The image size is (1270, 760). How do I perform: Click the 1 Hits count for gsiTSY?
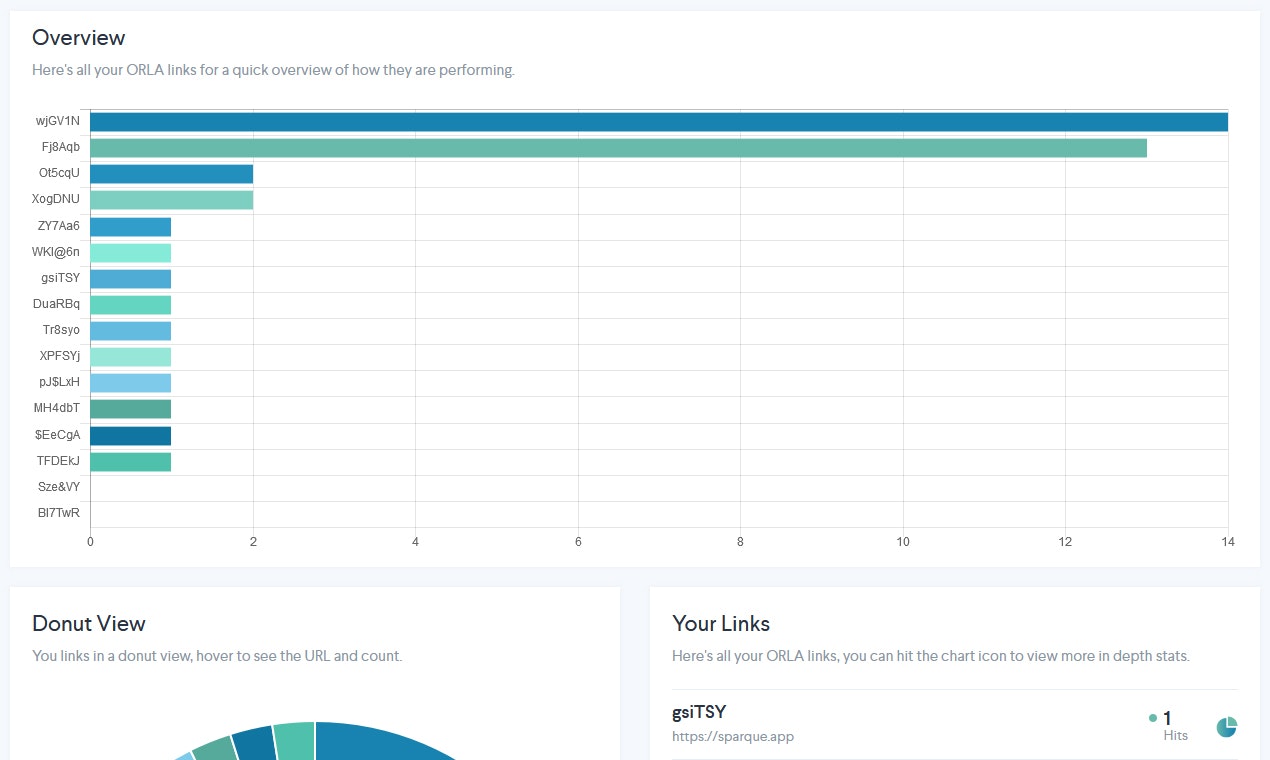pyautogui.click(x=1169, y=726)
